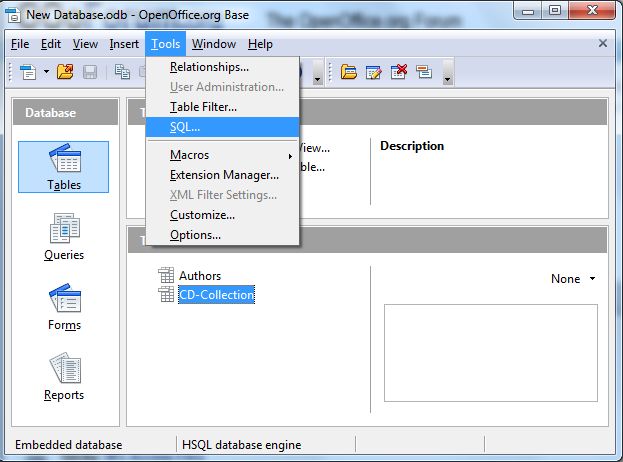Click HSQL database engine status text
Image resolution: width=623 pixels, height=462 pixels.
(x=242, y=445)
